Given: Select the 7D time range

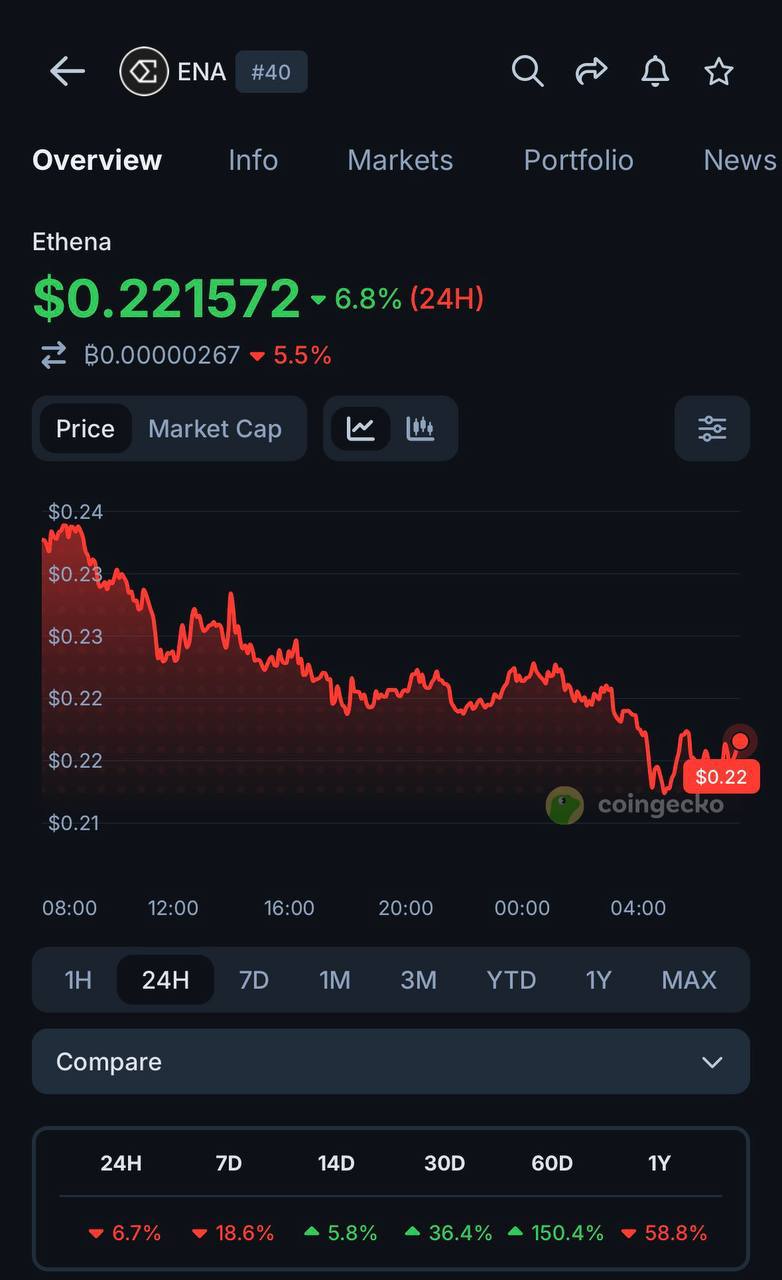Looking at the screenshot, I should tap(254, 980).
